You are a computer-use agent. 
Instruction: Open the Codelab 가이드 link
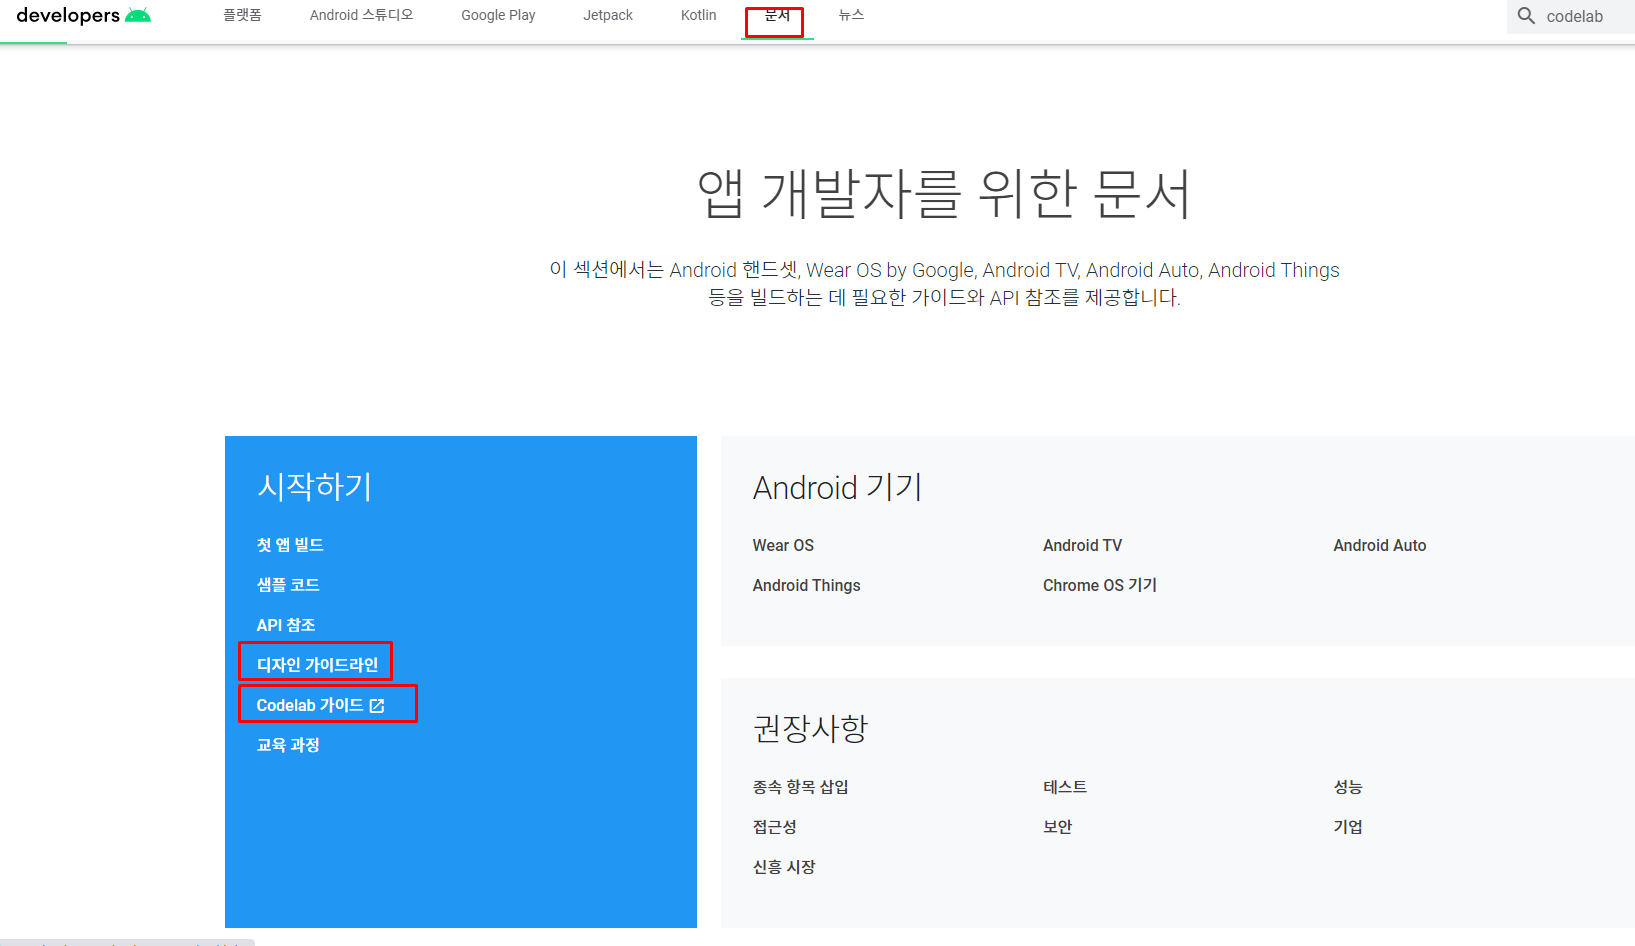click(310, 705)
